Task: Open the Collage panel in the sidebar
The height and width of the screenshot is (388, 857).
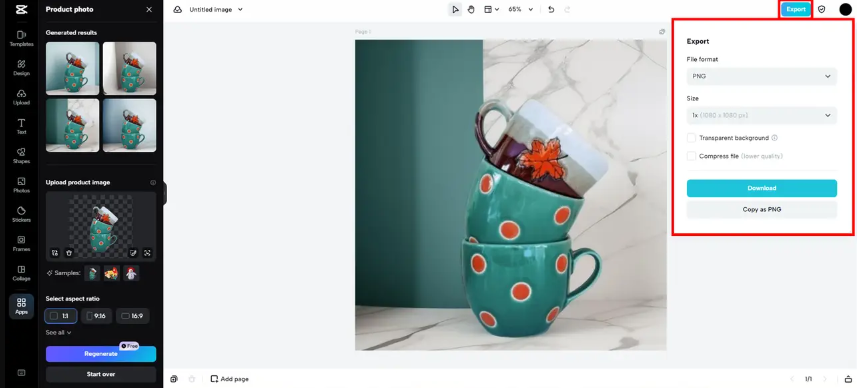Action: (21, 273)
